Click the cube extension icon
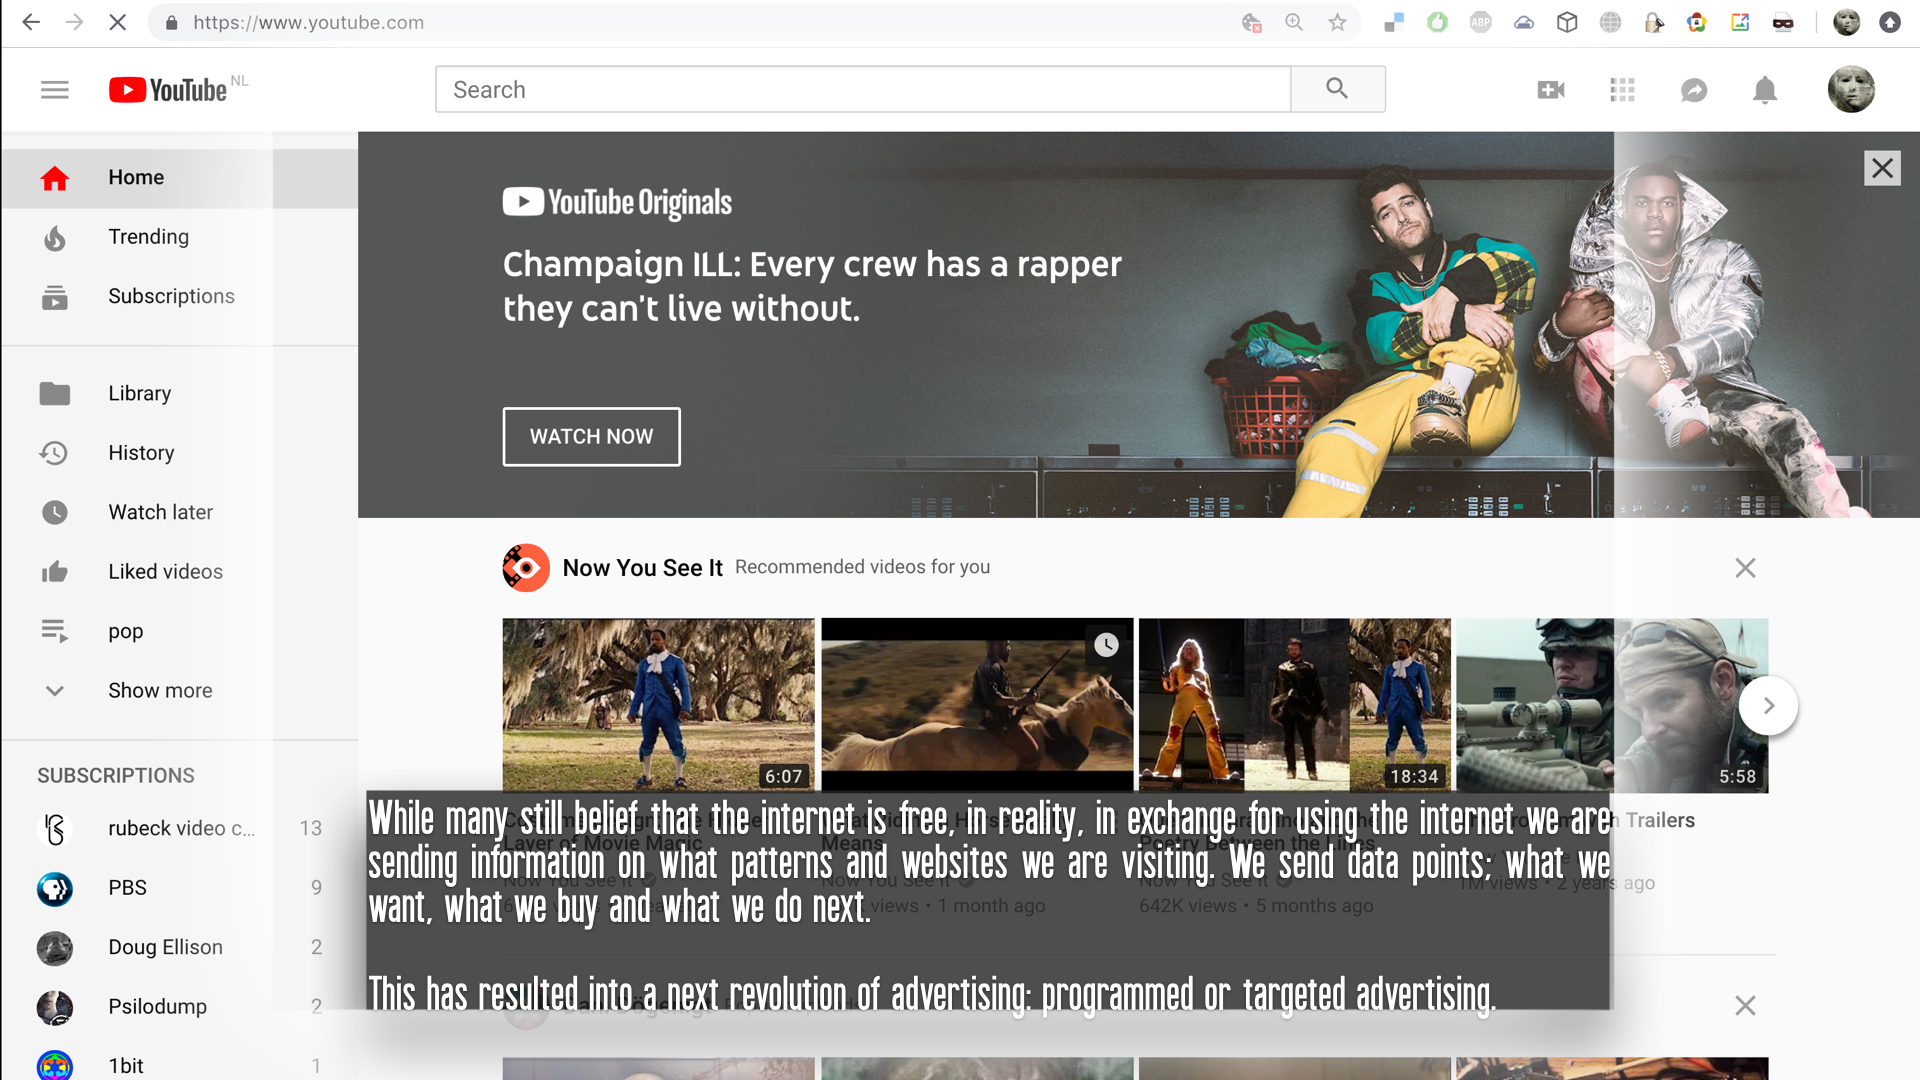Screen dimensions: 1920x1080 coord(1567,22)
